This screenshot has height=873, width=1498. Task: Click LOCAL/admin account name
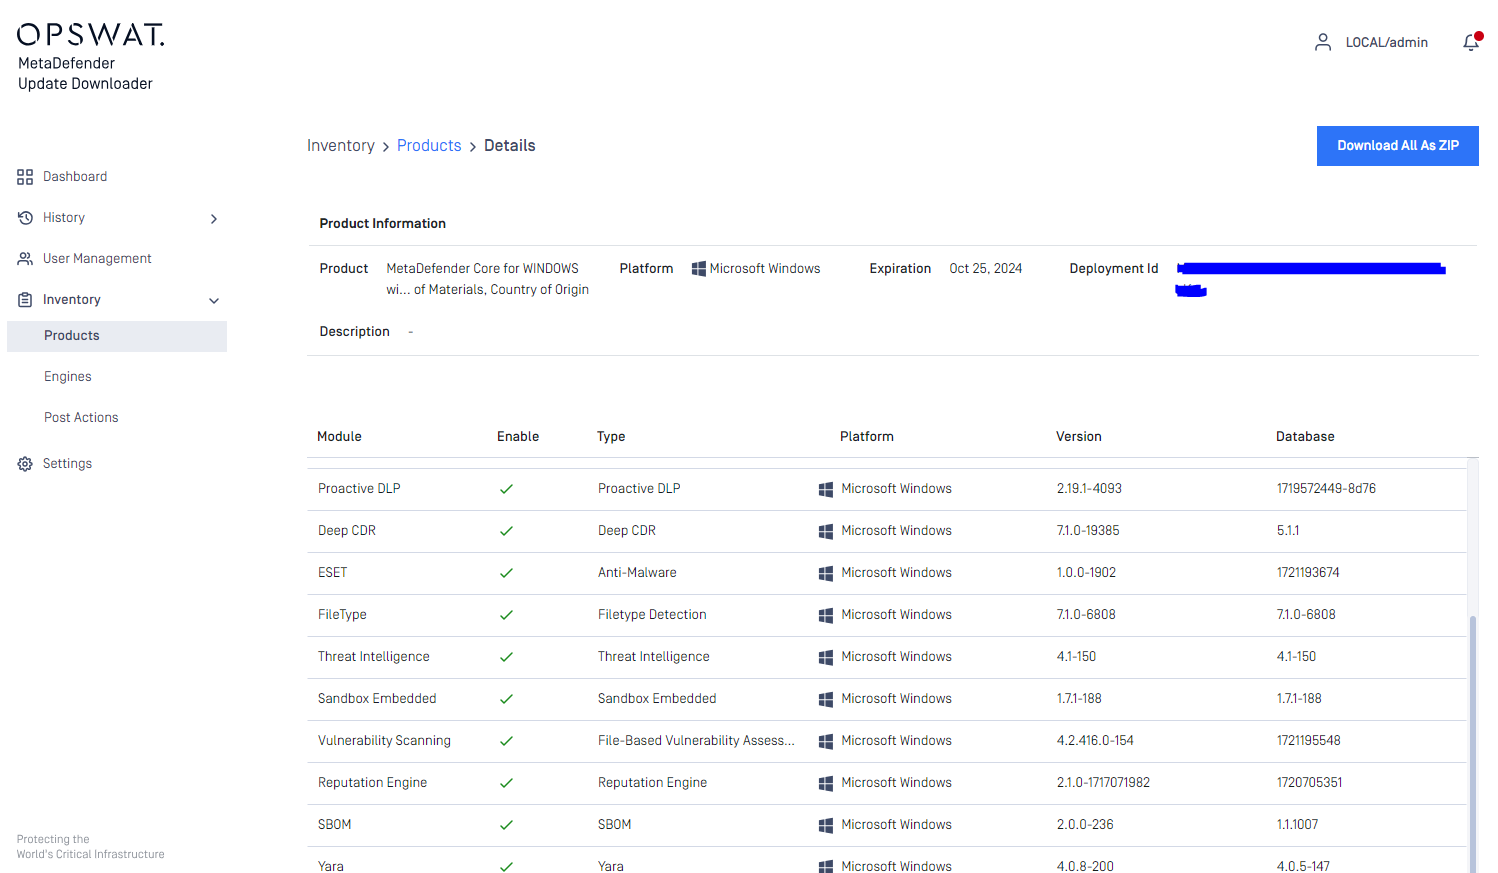pos(1386,42)
